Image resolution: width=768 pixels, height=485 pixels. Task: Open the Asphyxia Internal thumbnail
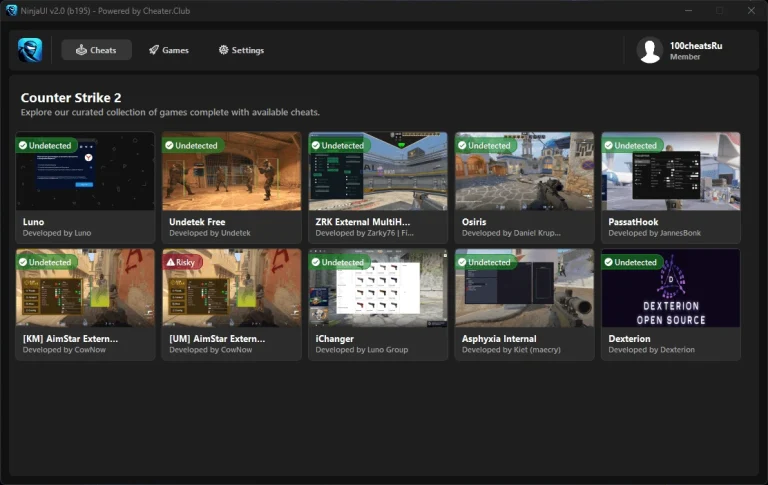524,288
